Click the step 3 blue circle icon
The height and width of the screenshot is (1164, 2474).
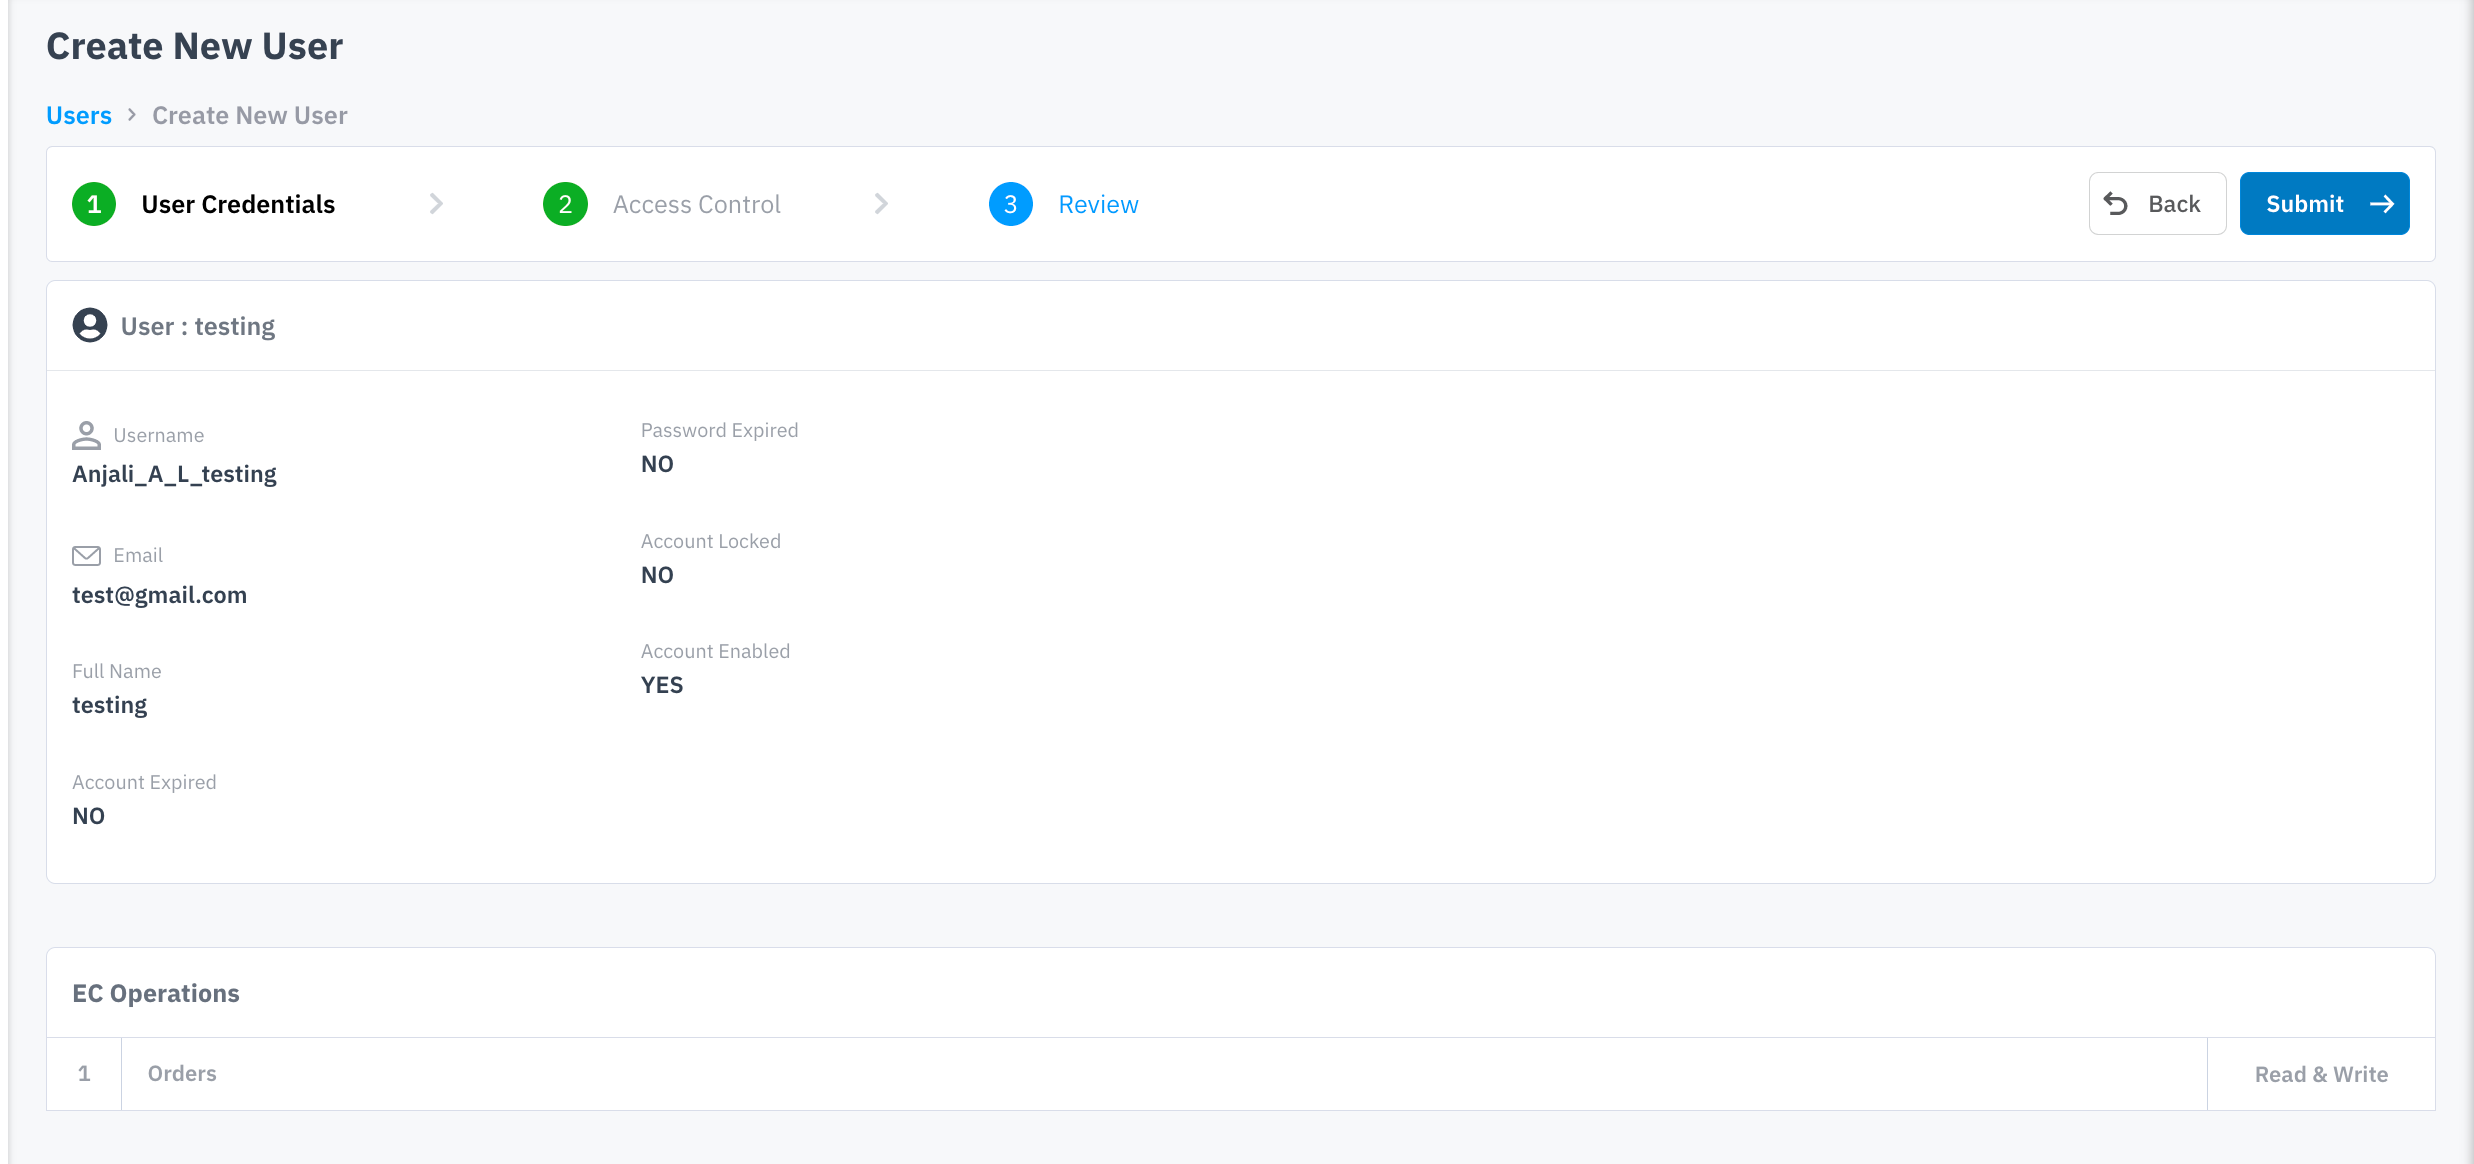[x=1010, y=204]
